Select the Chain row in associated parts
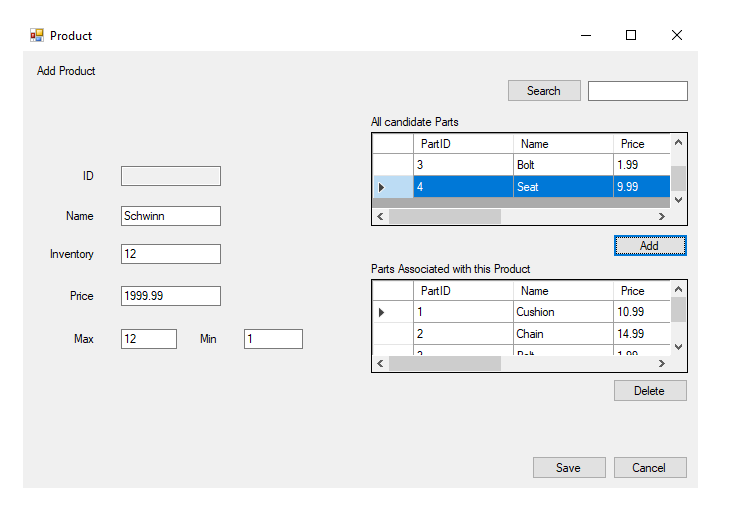Image resolution: width=731 pixels, height=521 pixels. (521, 334)
